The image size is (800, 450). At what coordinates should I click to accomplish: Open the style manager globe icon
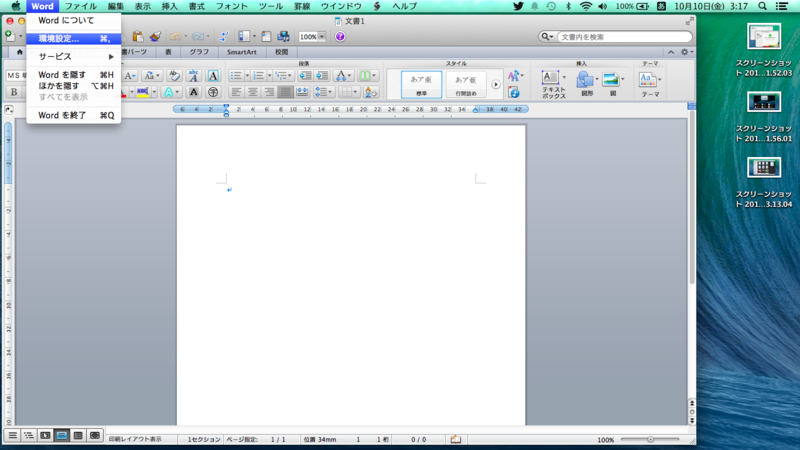click(x=514, y=92)
